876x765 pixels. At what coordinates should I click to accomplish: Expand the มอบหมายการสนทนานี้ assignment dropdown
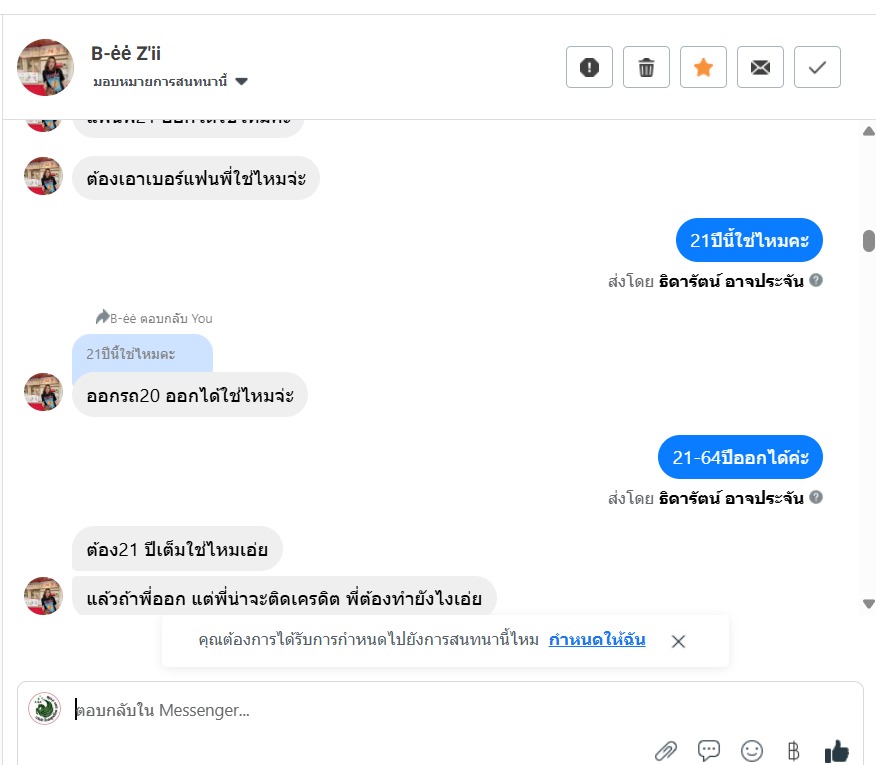click(241, 81)
